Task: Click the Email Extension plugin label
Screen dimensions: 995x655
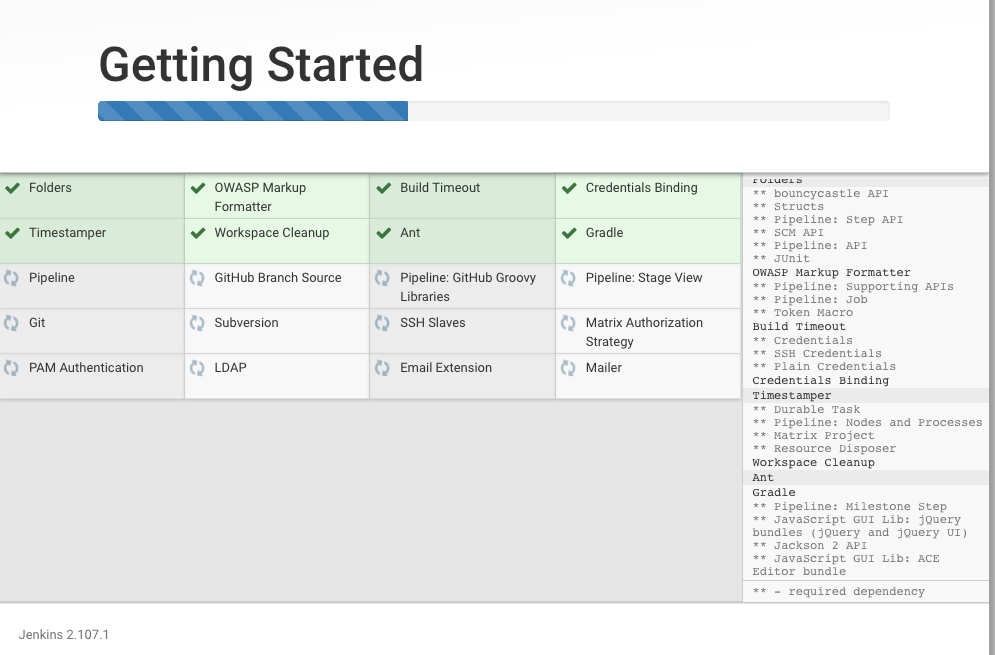Action: coord(445,368)
